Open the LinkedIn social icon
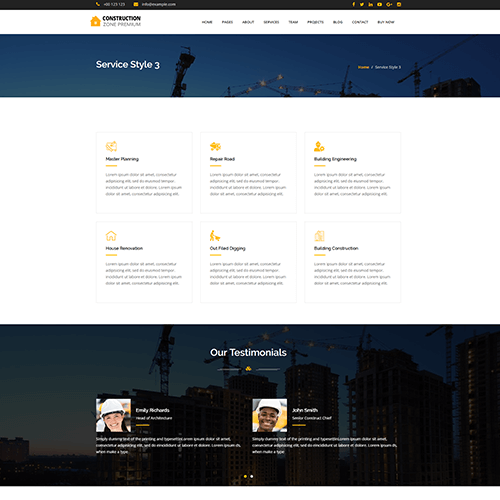The image size is (500, 500). click(371, 4)
